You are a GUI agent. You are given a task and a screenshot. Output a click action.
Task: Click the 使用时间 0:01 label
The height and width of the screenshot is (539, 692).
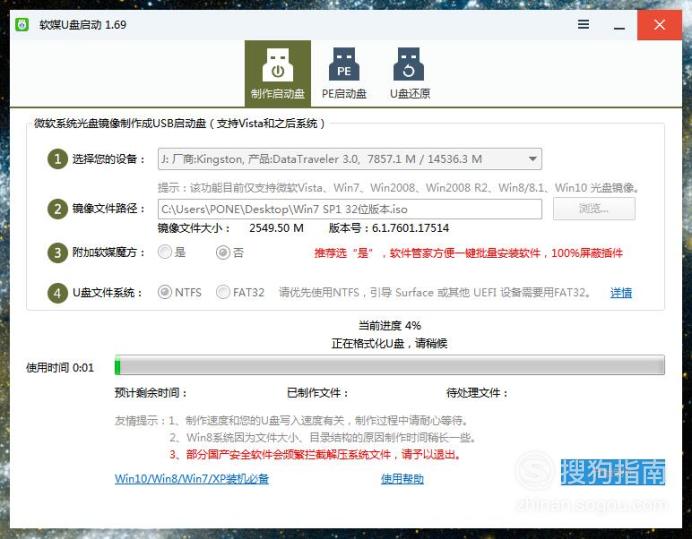(x=60, y=368)
